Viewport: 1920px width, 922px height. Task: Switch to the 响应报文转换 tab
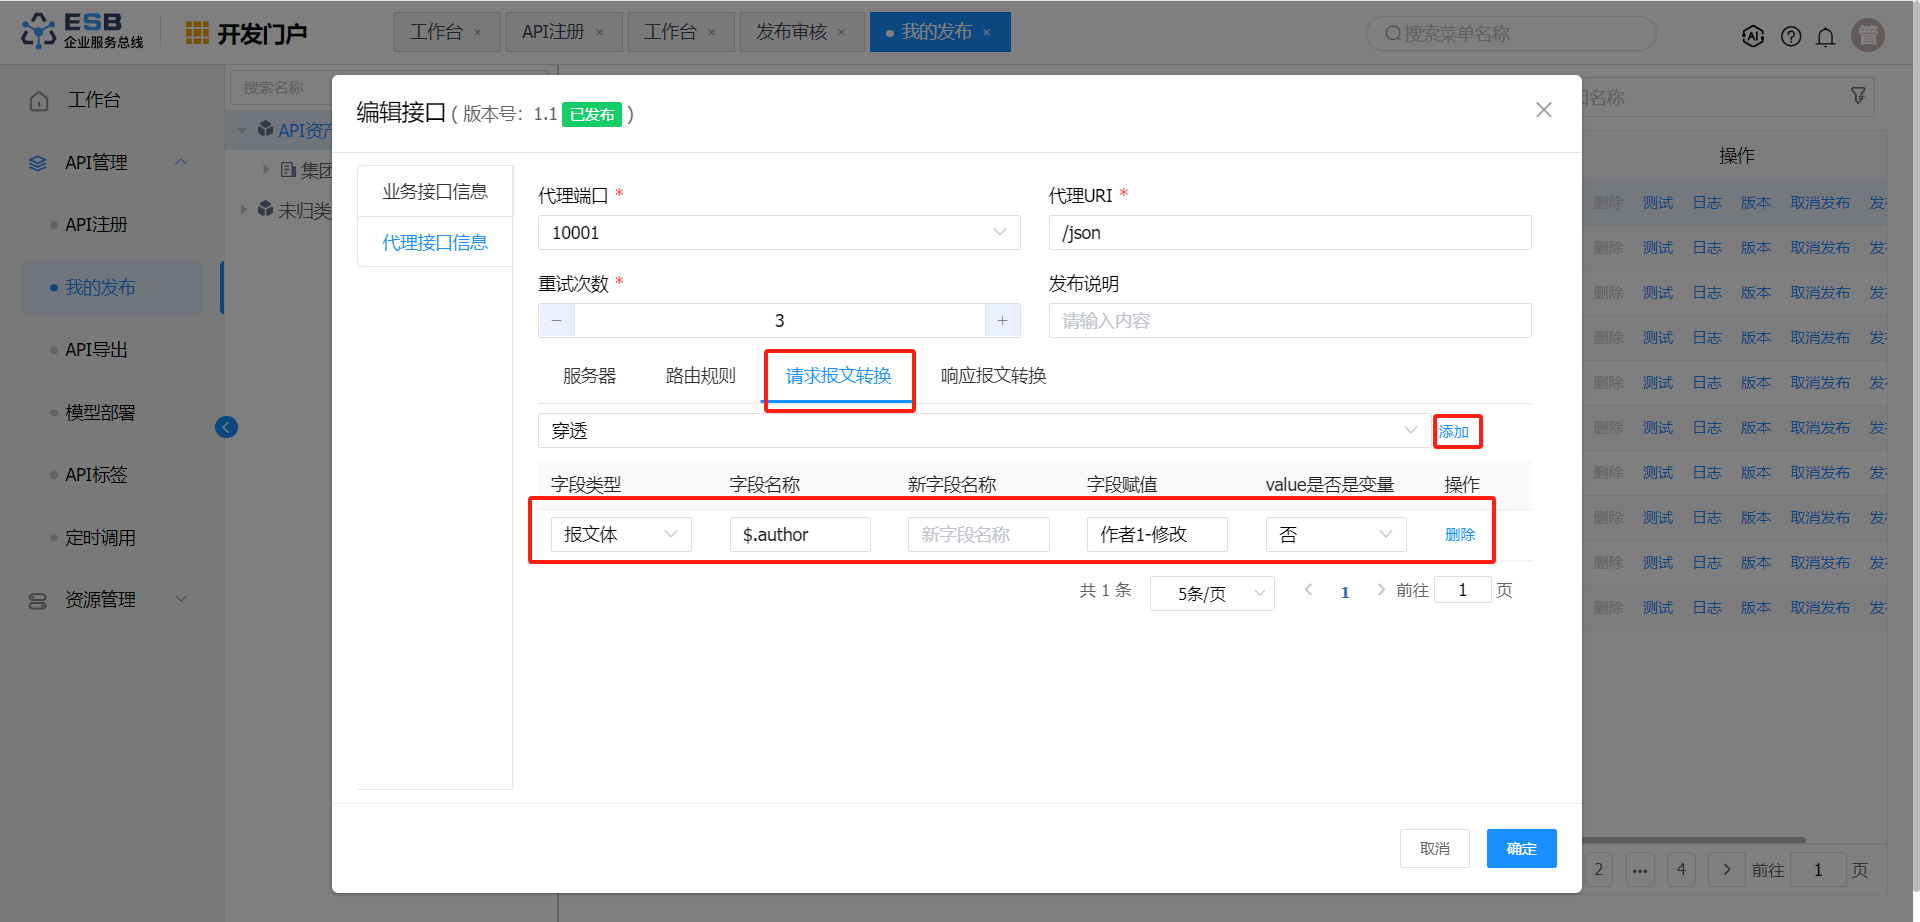coord(993,376)
